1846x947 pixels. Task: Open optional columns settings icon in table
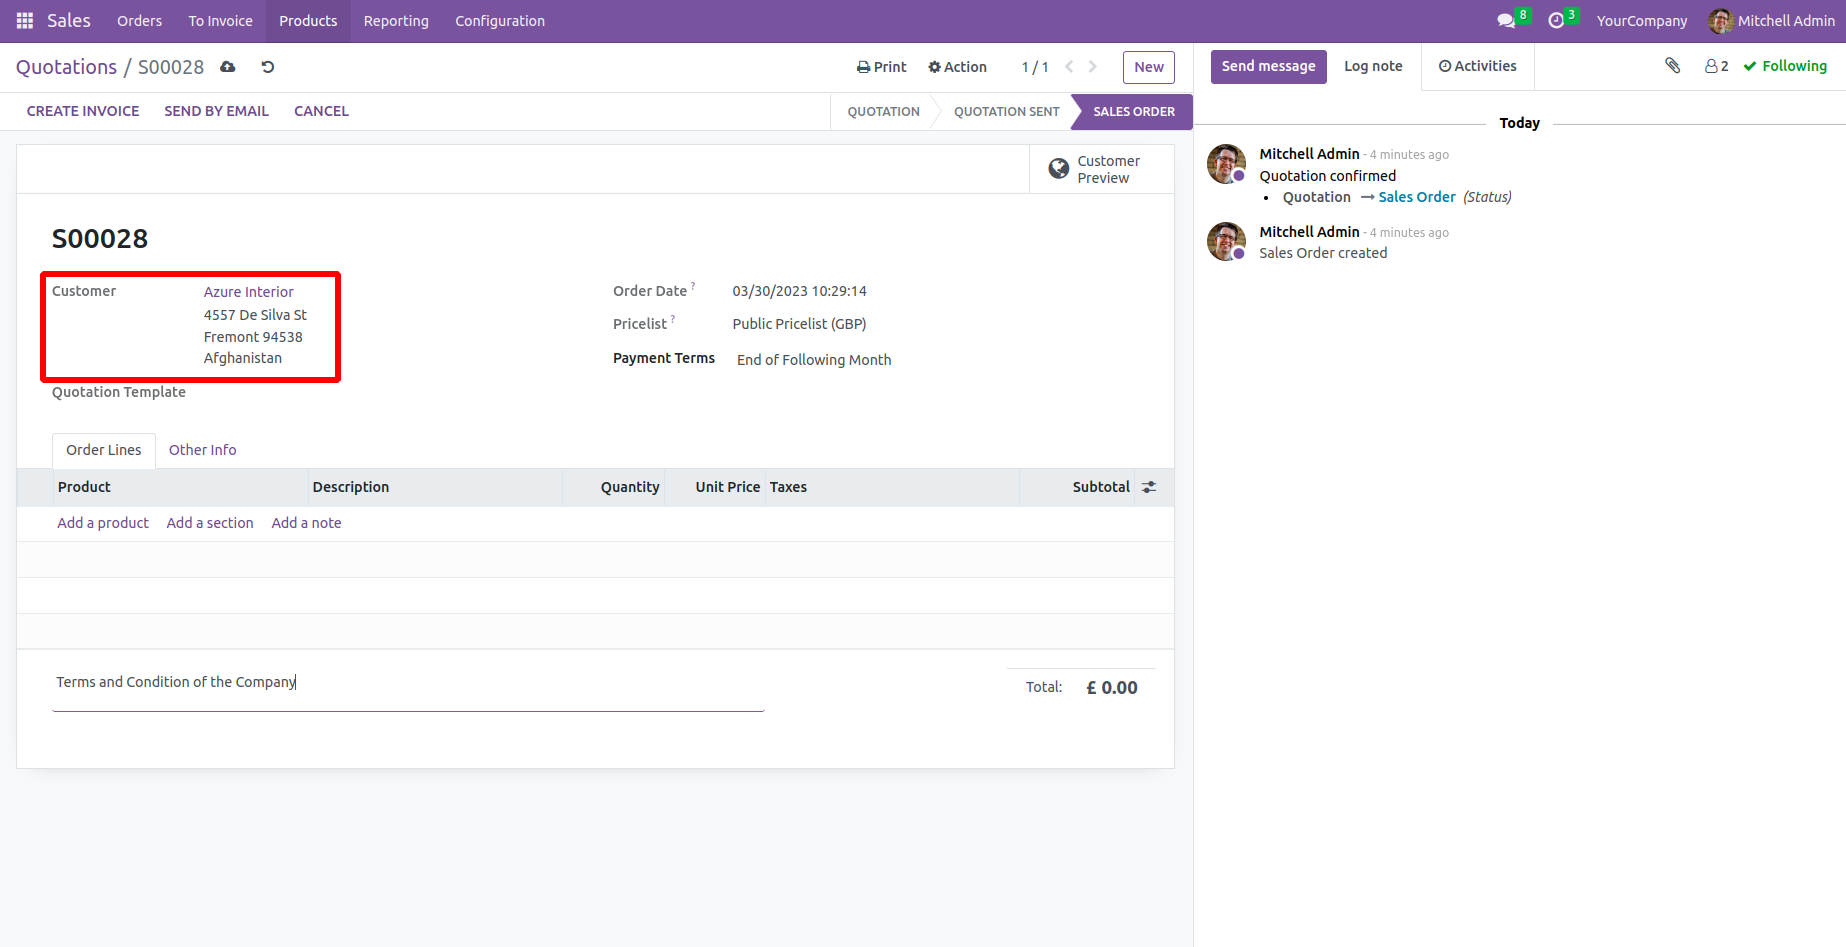point(1149,487)
